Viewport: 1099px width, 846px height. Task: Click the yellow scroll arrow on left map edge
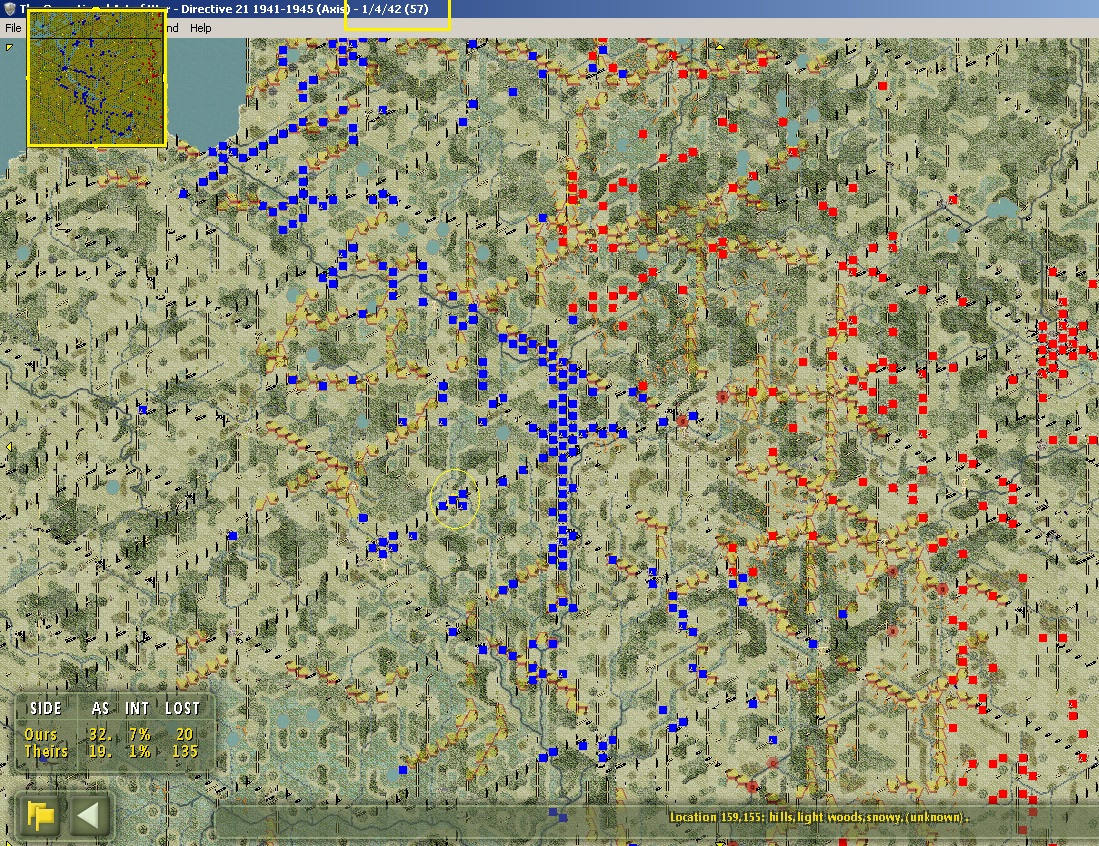coord(8,446)
